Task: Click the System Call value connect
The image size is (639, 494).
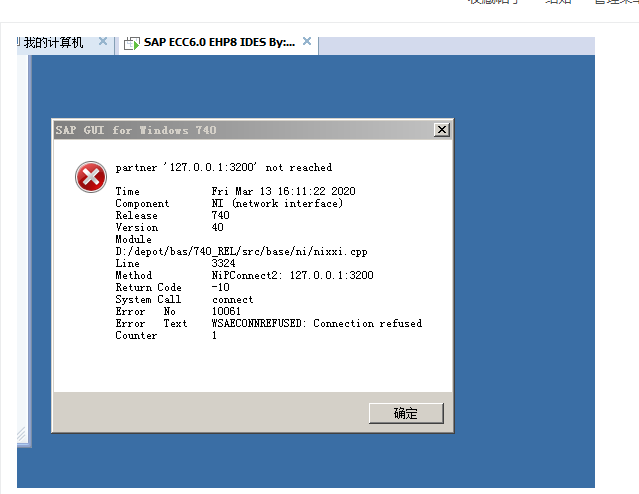Action: pyautogui.click(x=233, y=300)
